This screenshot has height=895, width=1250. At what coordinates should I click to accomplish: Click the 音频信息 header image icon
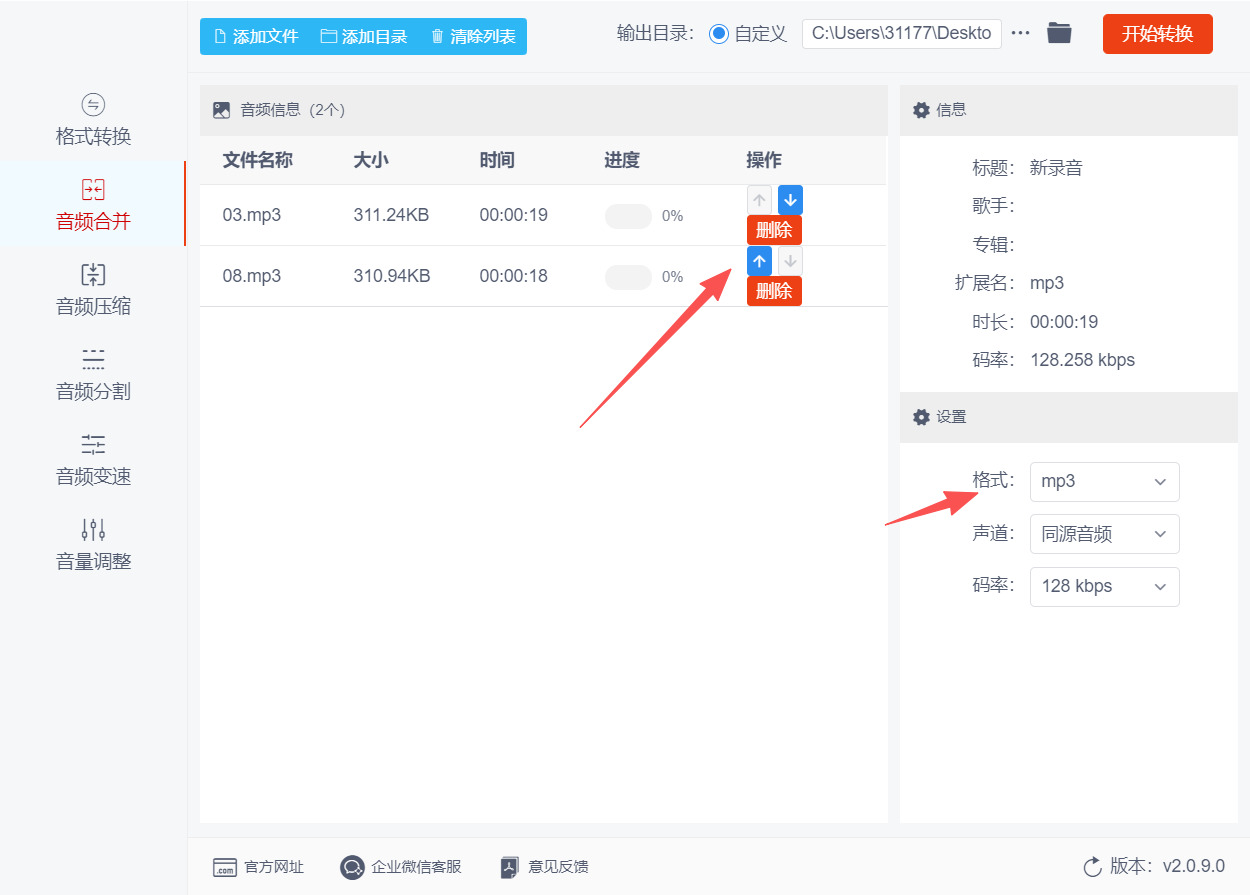point(222,110)
